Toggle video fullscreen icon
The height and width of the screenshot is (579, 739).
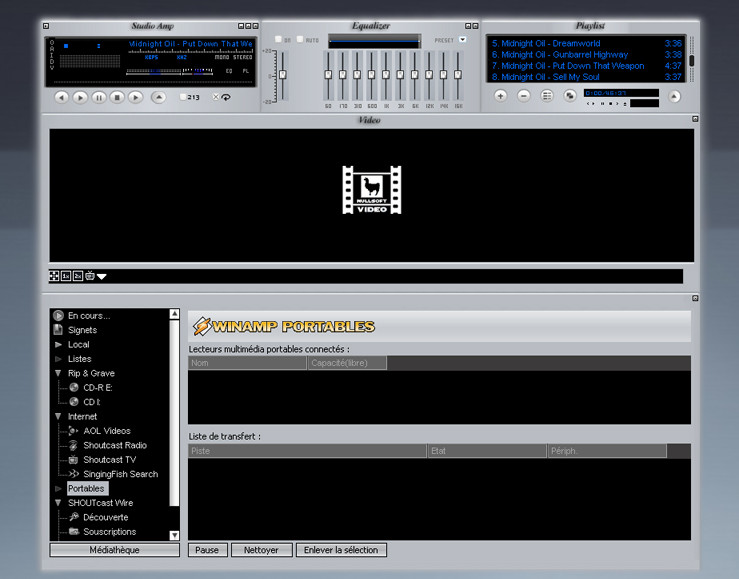[54, 276]
